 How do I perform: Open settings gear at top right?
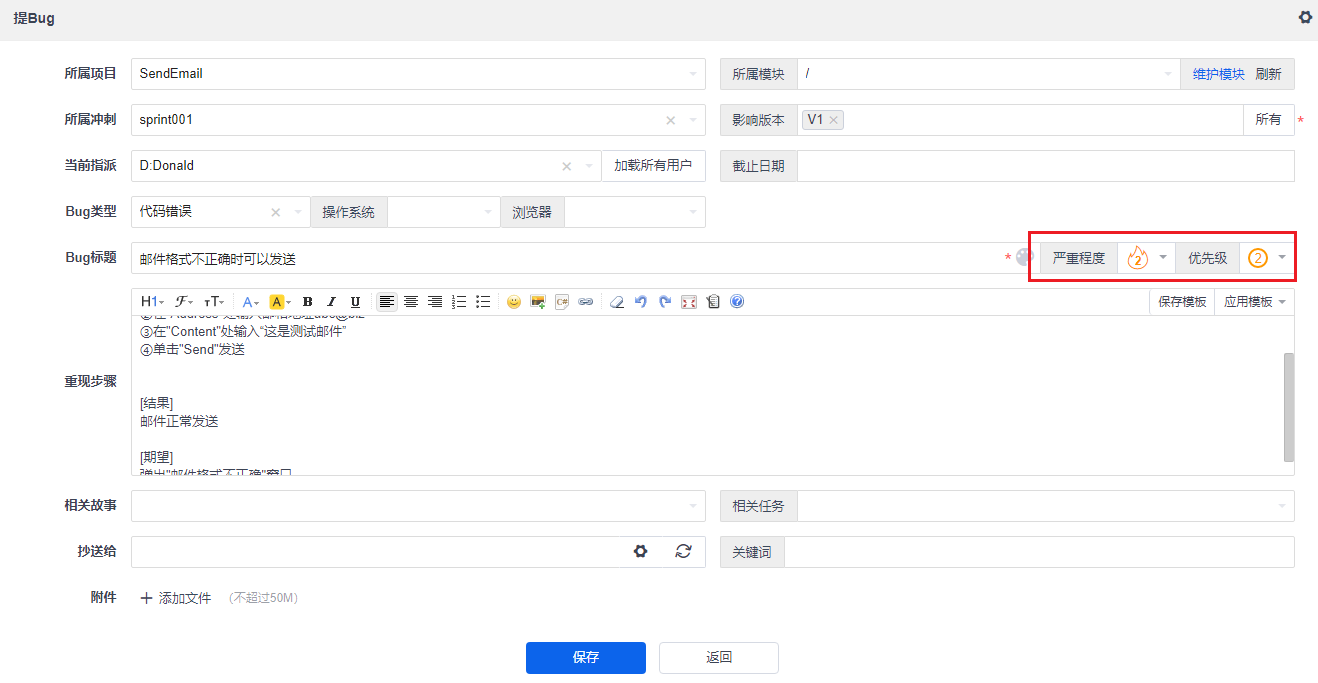[x=1305, y=17]
